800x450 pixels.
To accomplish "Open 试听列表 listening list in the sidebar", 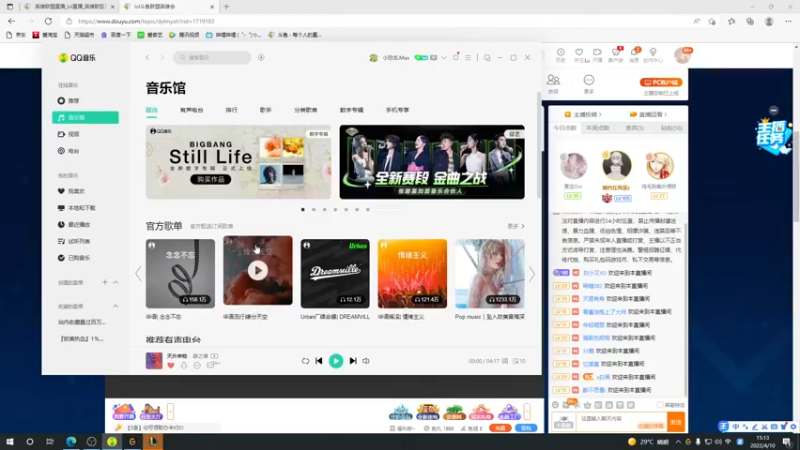I will click(74, 241).
